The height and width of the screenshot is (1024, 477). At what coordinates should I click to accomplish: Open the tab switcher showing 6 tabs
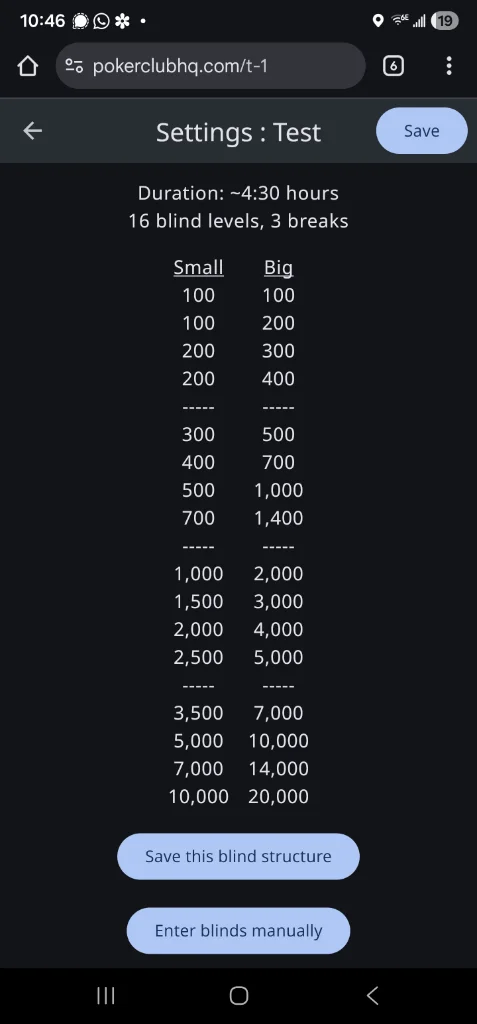pyautogui.click(x=393, y=66)
